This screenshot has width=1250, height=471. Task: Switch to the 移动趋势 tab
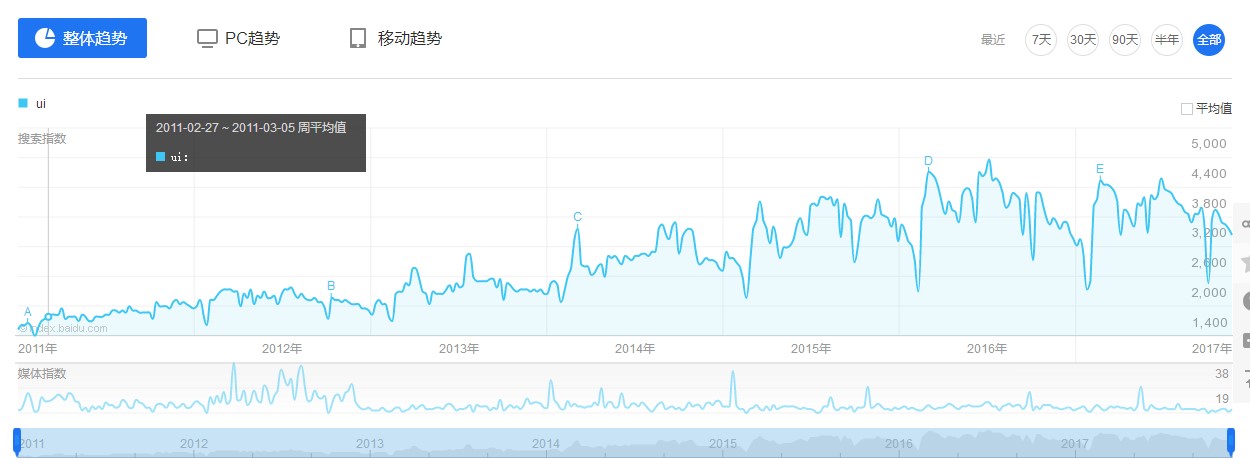point(396,38)
